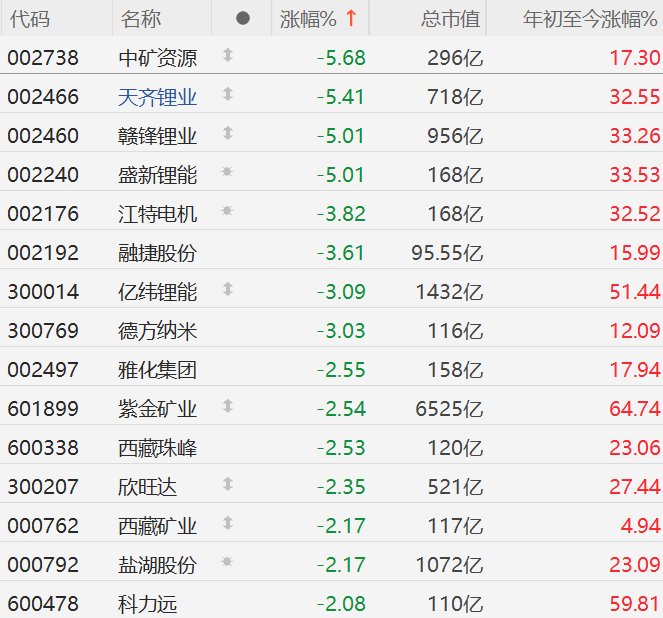This screenshot has height=618, width=663.
Task: Select stock name 紫金矿业
Action: click(x=157, y=409)
